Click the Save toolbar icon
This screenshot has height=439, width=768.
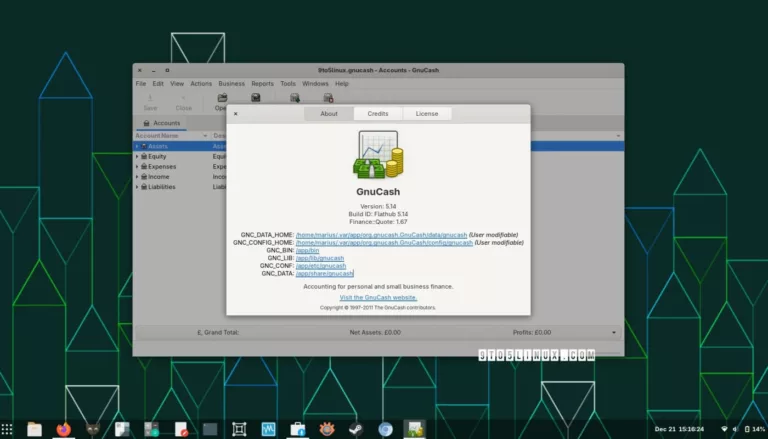pyautogui.click(x=150, y=99)
